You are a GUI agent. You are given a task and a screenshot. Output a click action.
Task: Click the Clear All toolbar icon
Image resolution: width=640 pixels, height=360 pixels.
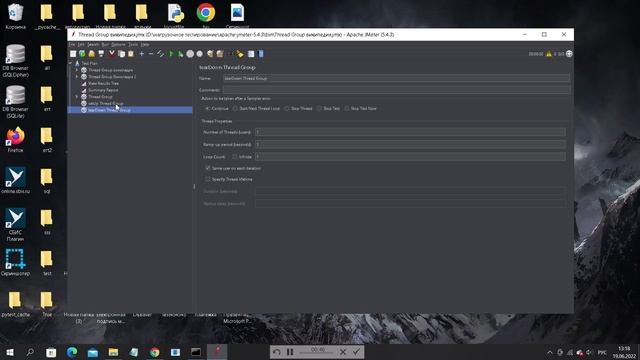click(x=220, y=54)
